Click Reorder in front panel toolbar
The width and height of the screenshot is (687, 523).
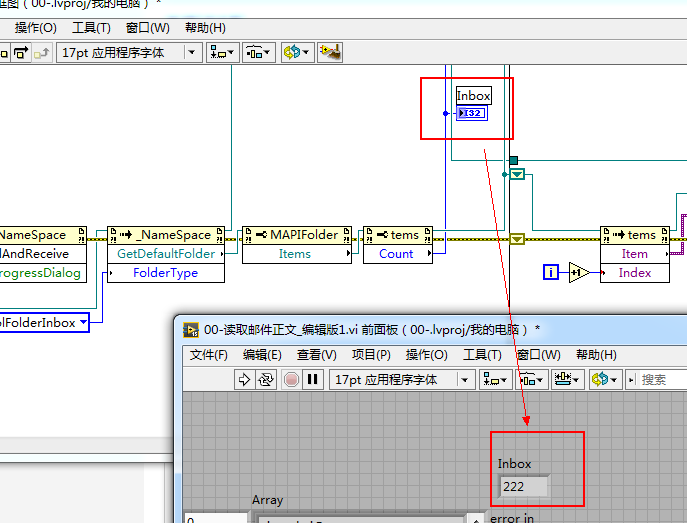[x=606, y=379]
